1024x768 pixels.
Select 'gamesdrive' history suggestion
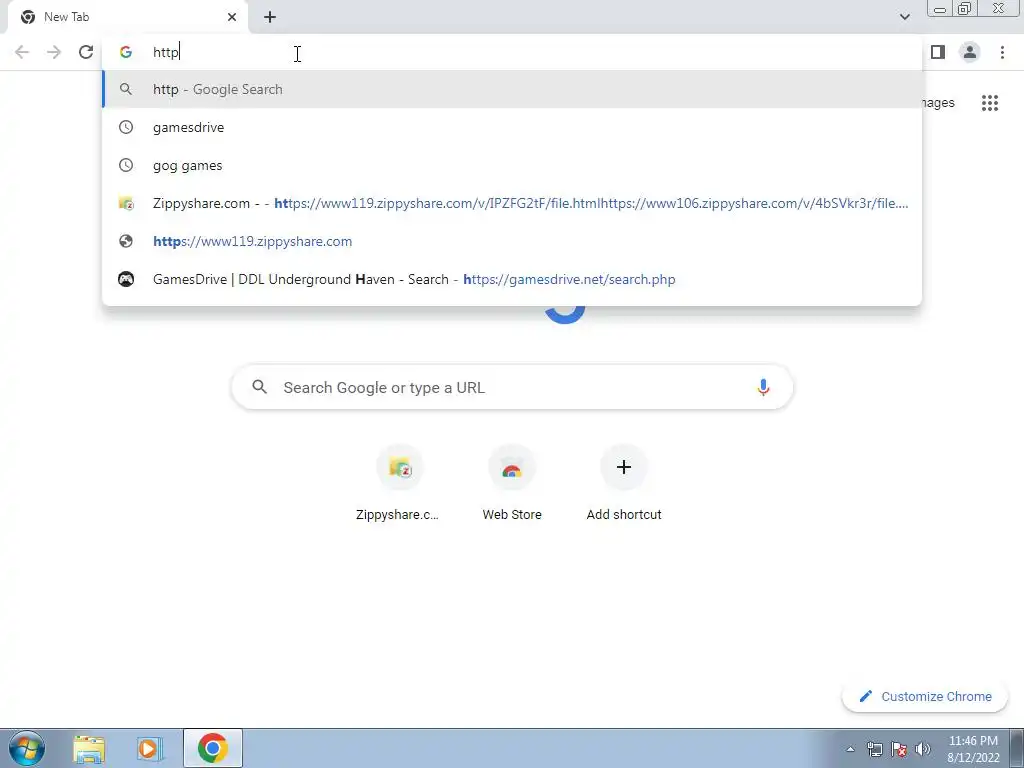[x=512, y=127]
